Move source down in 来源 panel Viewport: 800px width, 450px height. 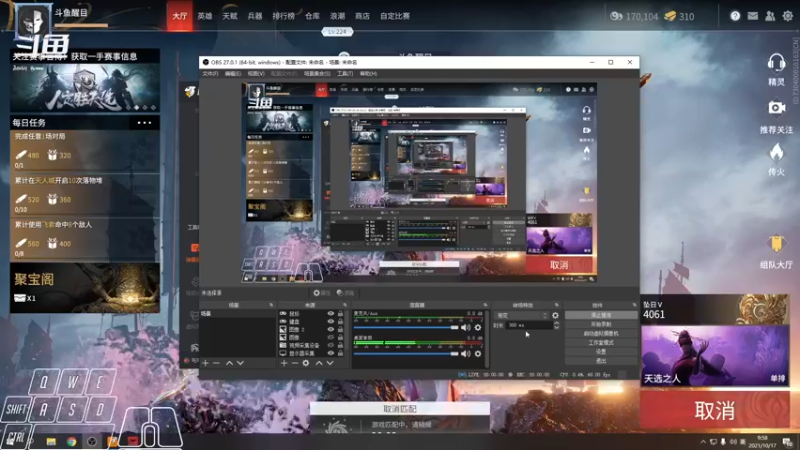[x=330, y=363]
